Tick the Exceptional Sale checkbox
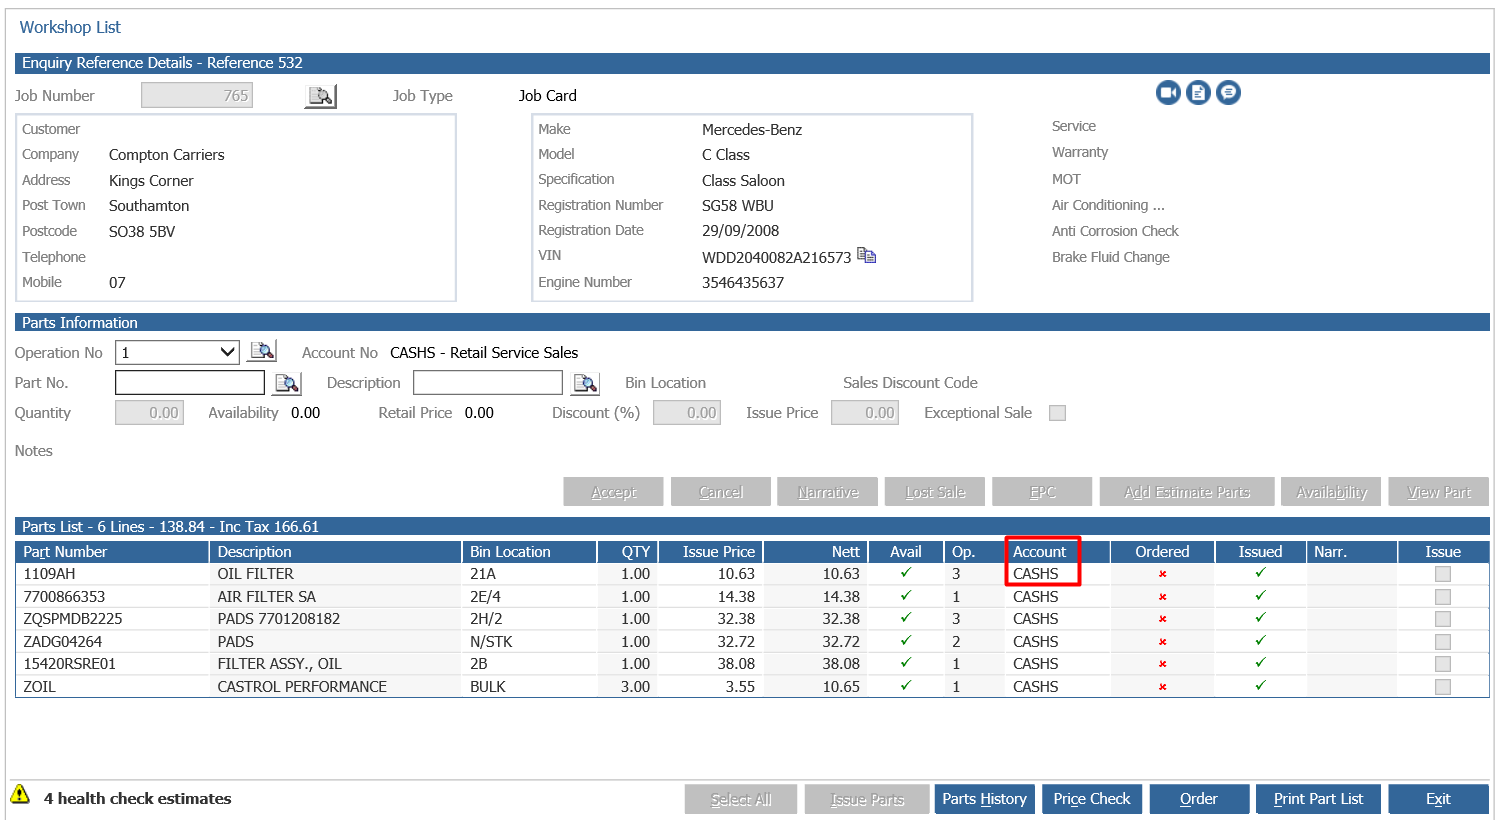 coord(1057,413)
